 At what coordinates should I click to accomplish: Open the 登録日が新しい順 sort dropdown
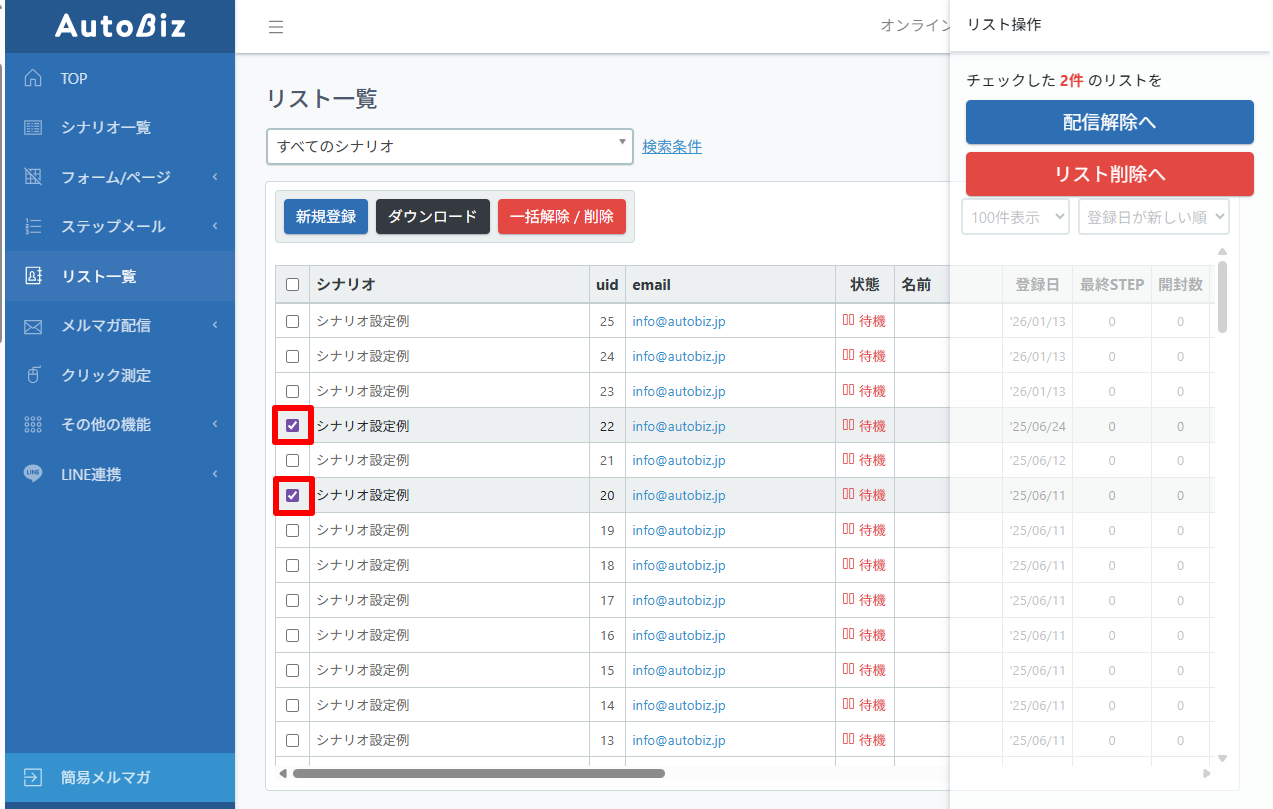(x=1152, y=217)
